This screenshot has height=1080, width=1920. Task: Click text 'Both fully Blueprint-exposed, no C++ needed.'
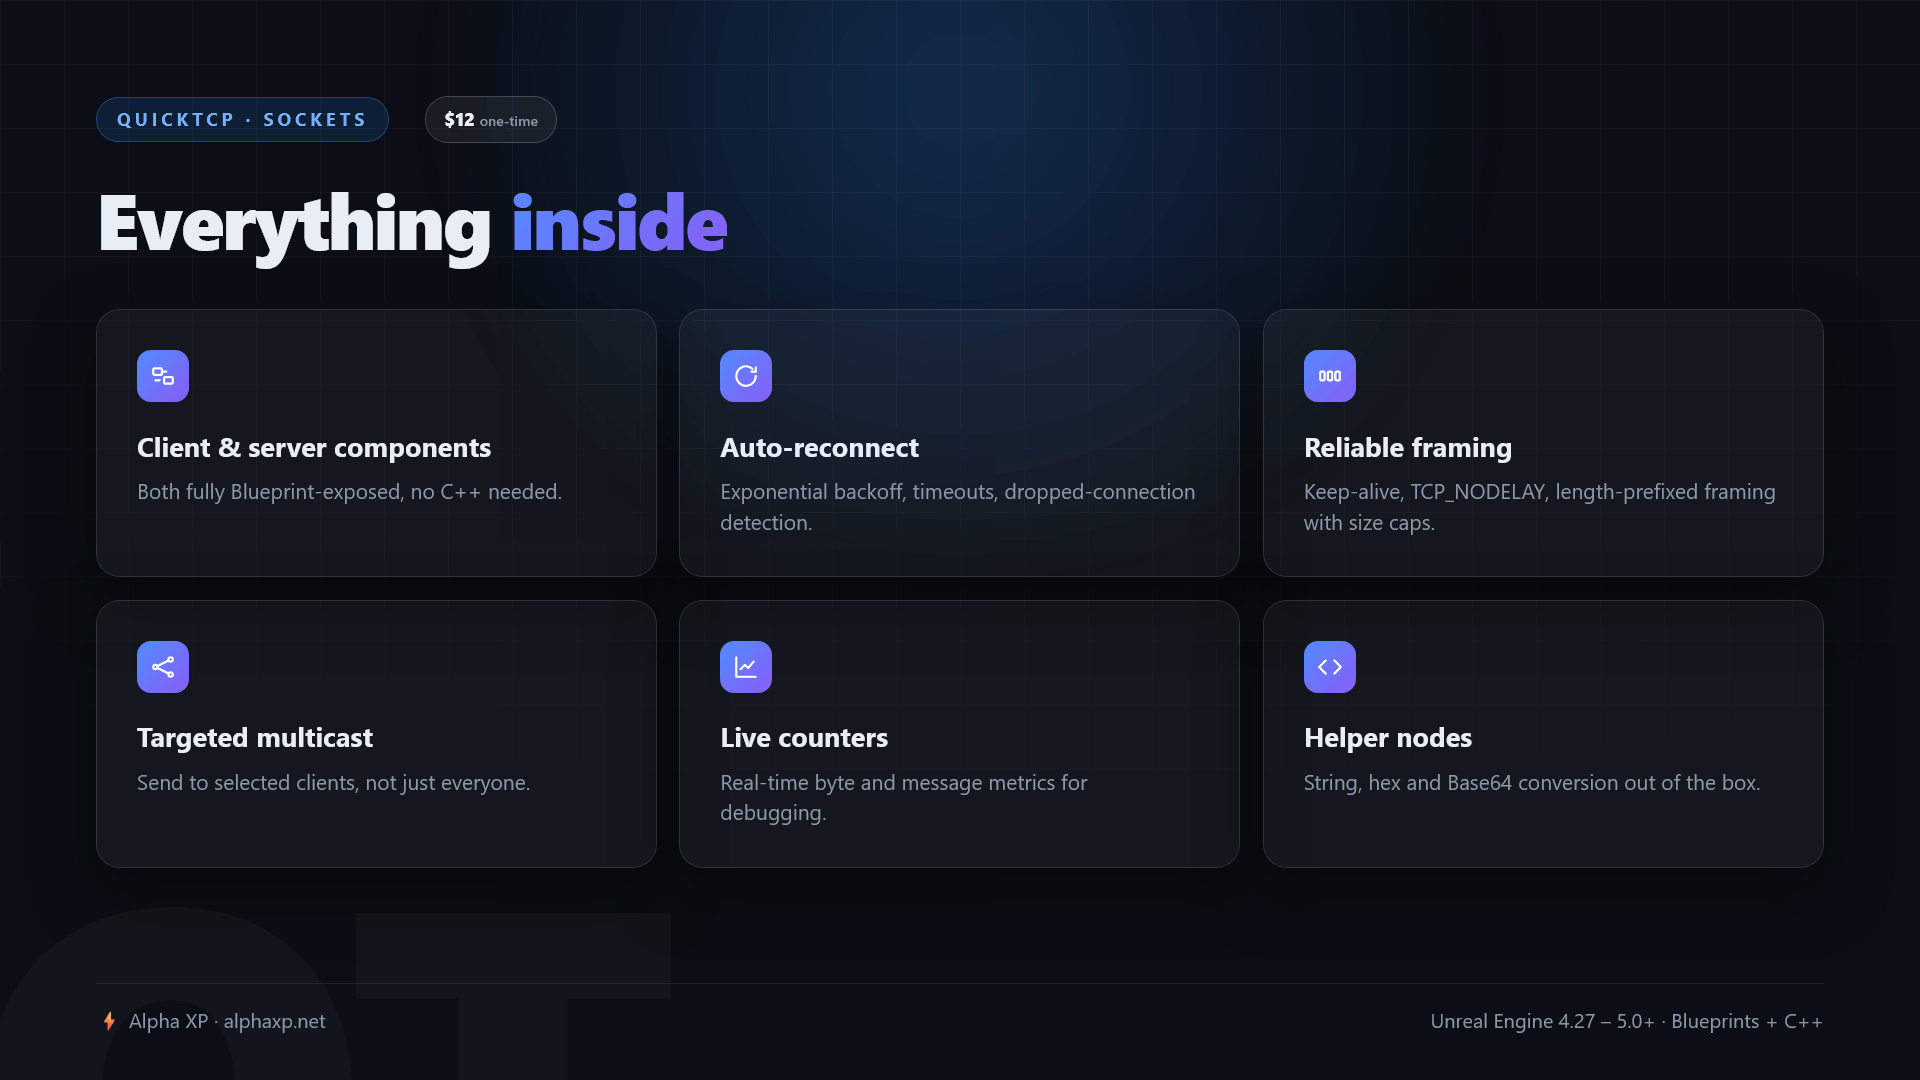pos(350,492)
